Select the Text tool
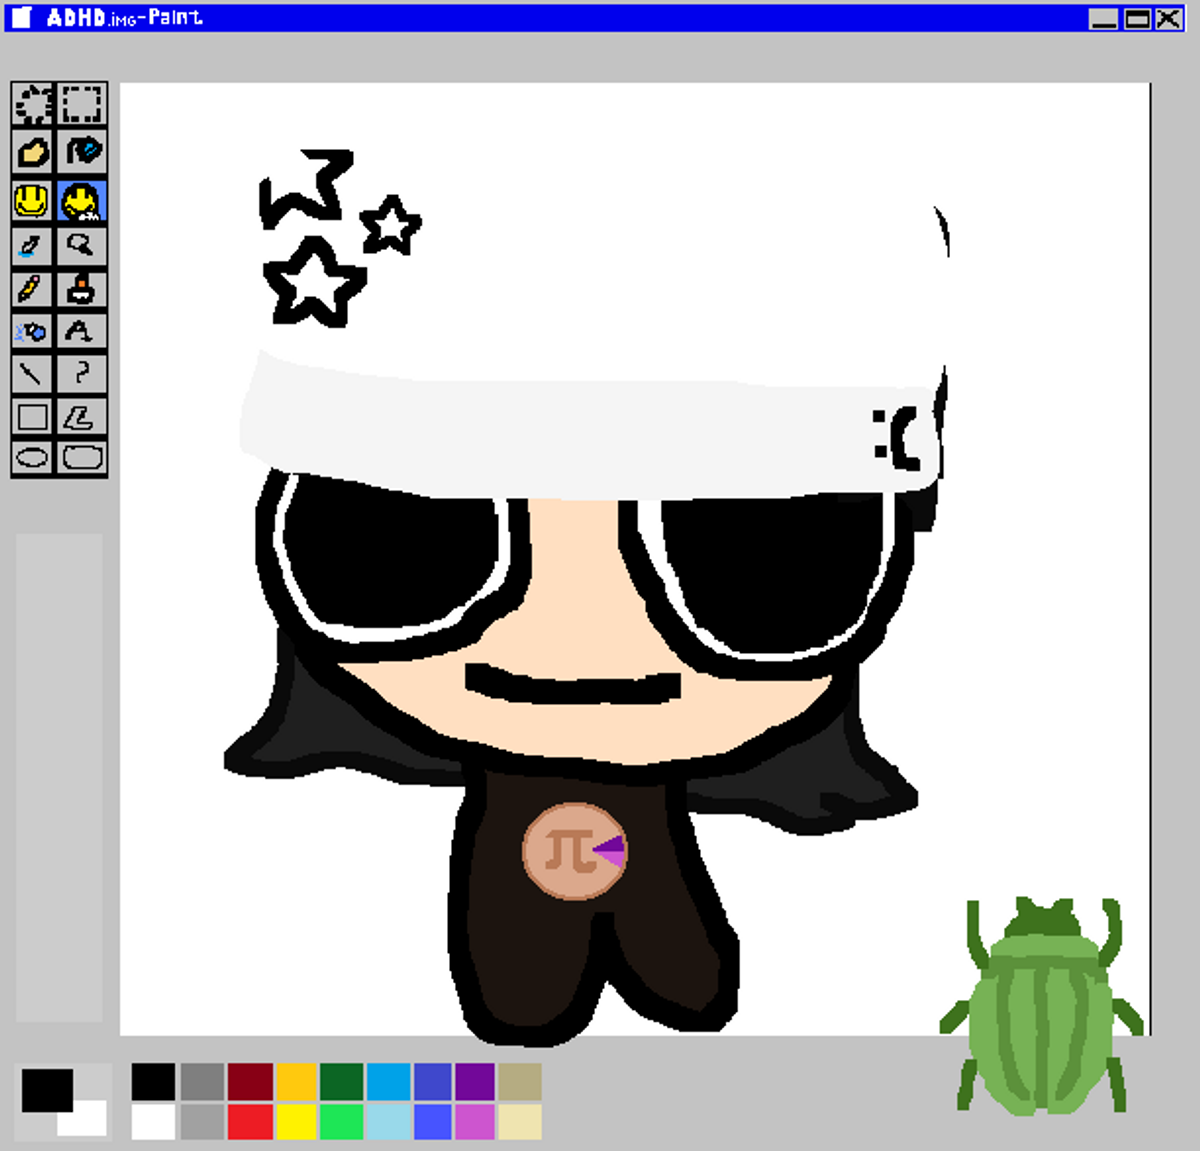 82,331
